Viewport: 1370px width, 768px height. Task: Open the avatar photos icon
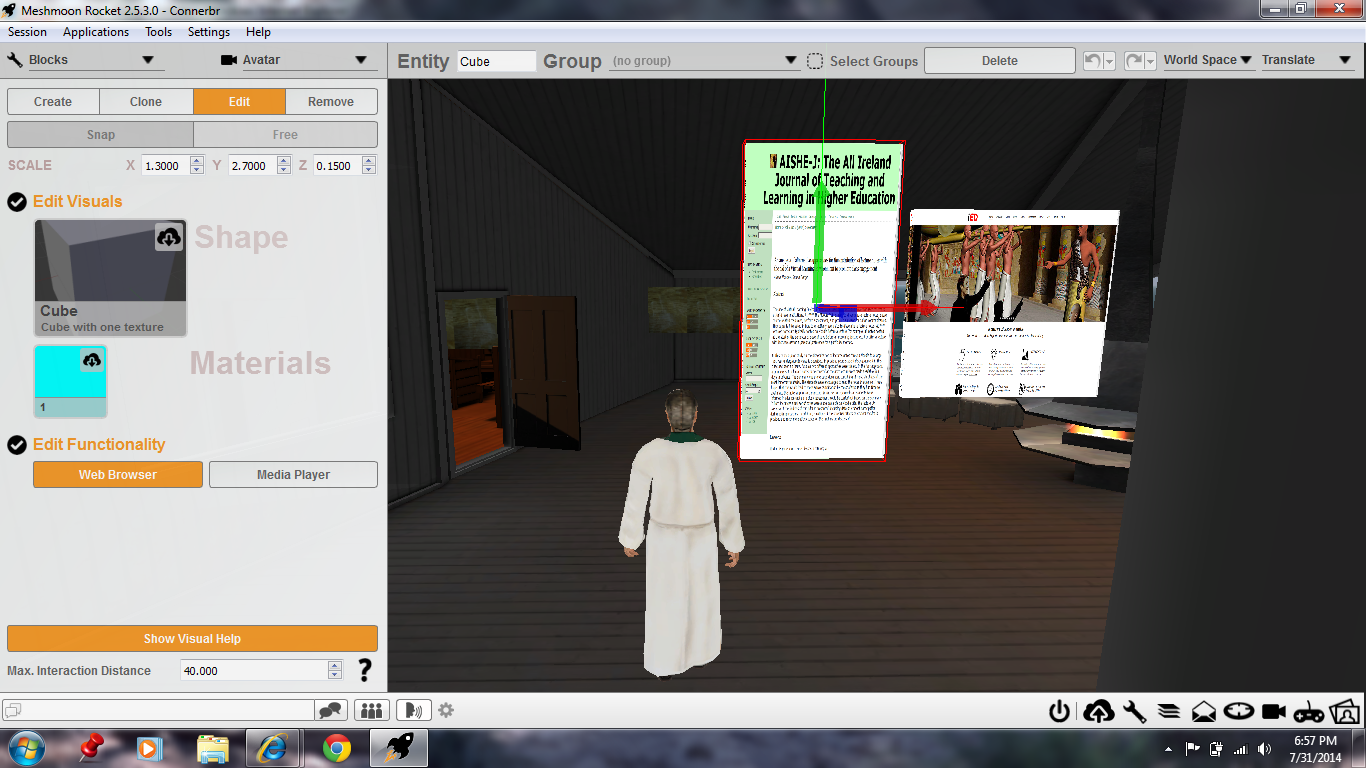1346,712
